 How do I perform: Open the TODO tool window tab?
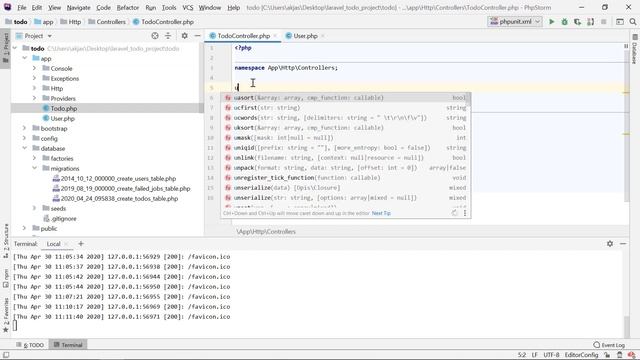31,345
